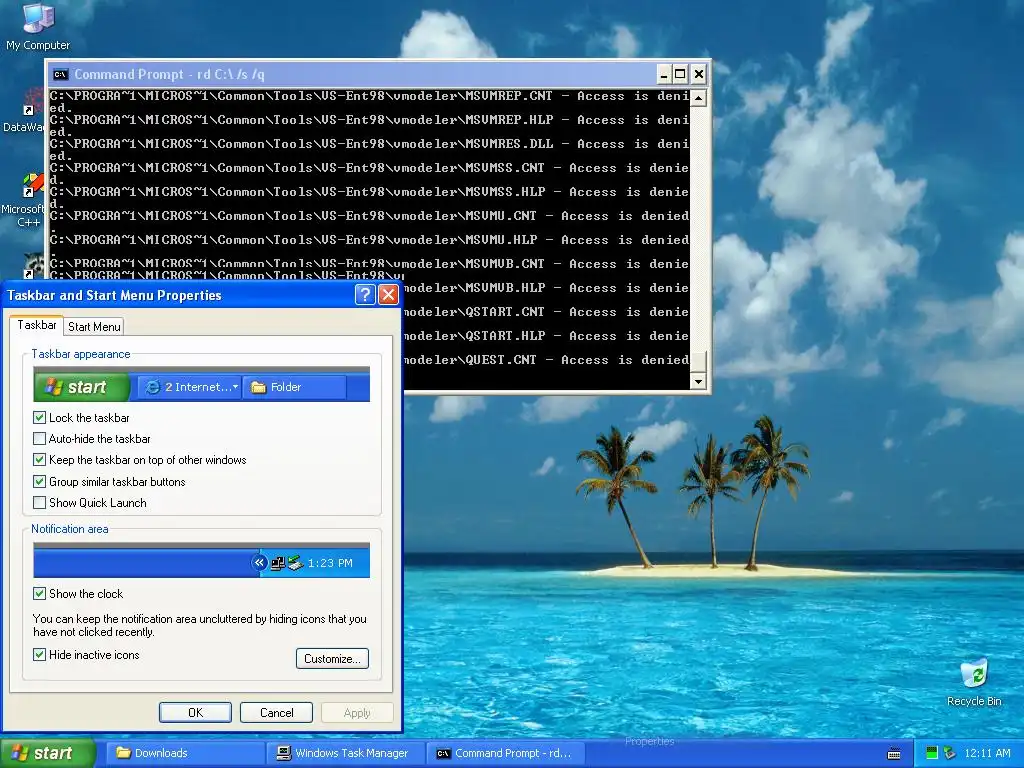The image size is (1024, 768).
Task: Click the keyboard icon on the taskbar
Action: [894, 754]
